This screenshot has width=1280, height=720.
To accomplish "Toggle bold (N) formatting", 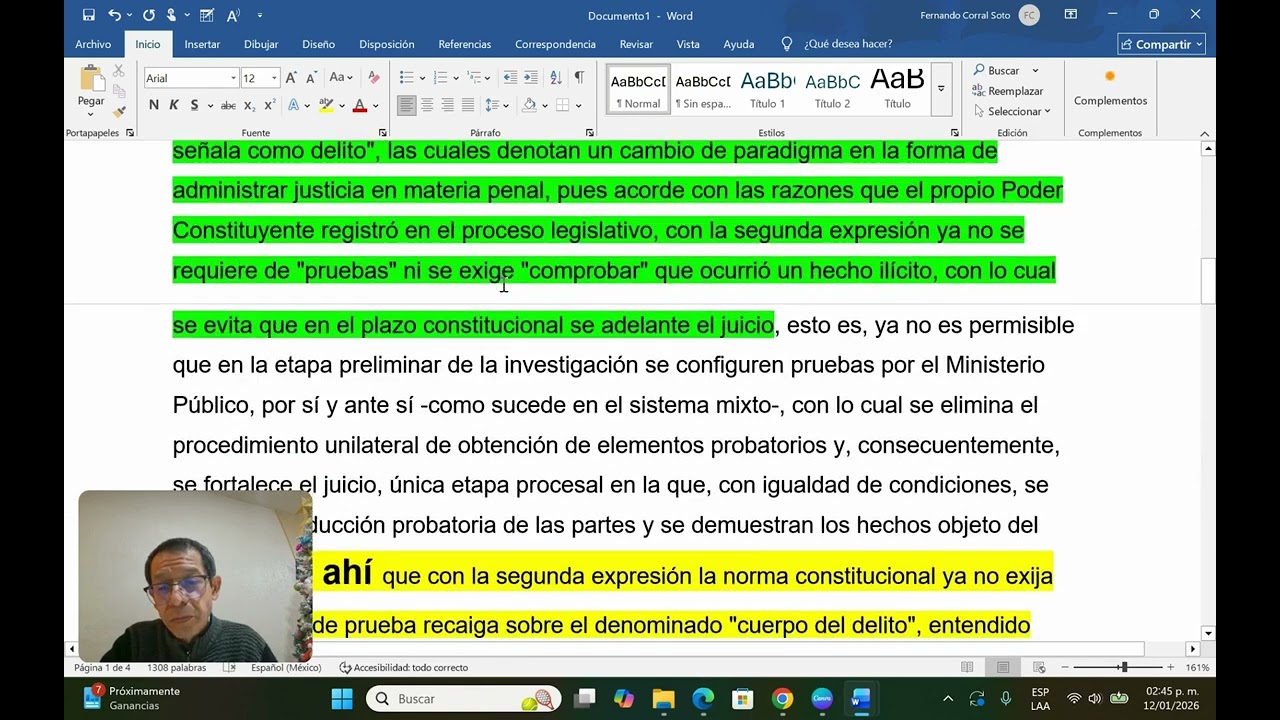I will pyautogui.click(x=153, y=105).
